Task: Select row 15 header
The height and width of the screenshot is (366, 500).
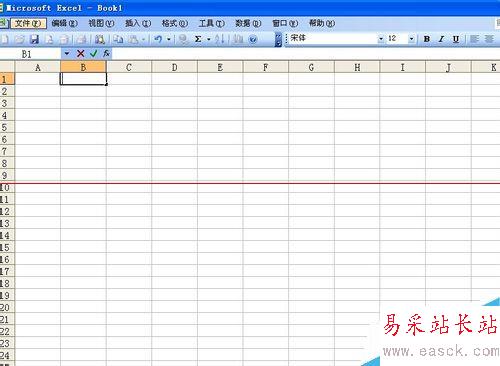Action: (x=7, y=247)
